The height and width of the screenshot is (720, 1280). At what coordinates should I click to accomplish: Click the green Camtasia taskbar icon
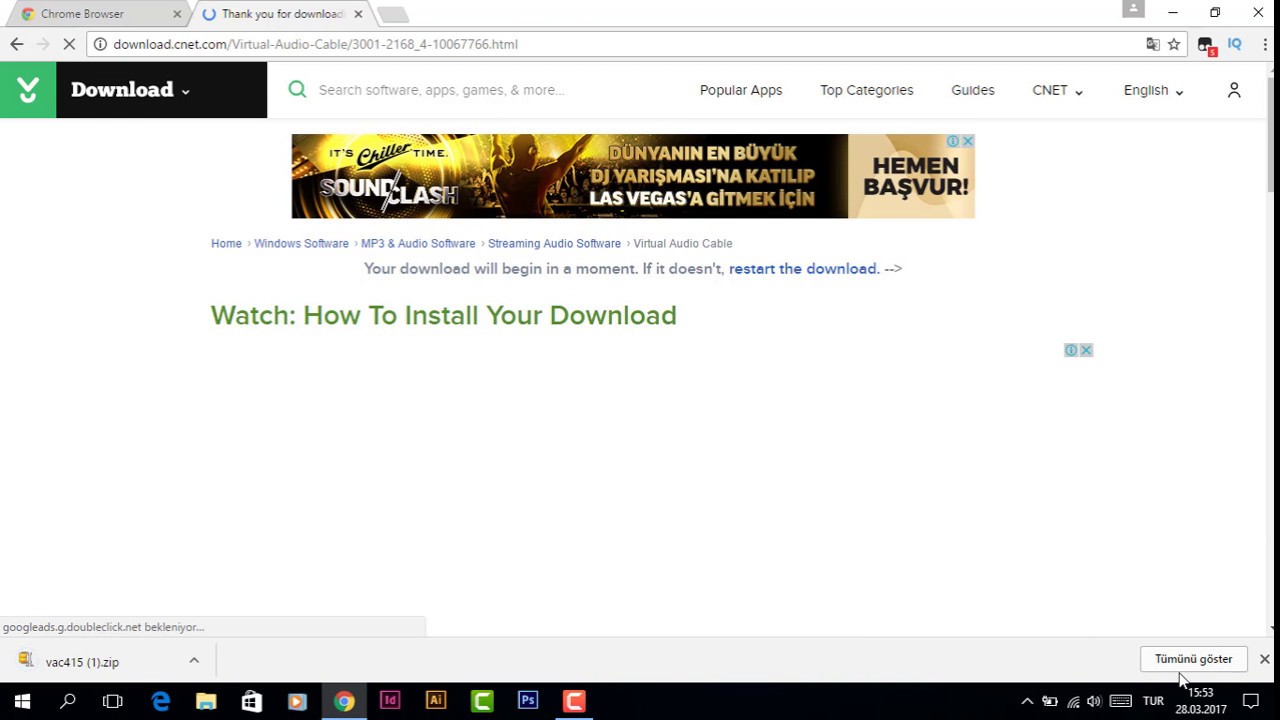tap(482, 701)
